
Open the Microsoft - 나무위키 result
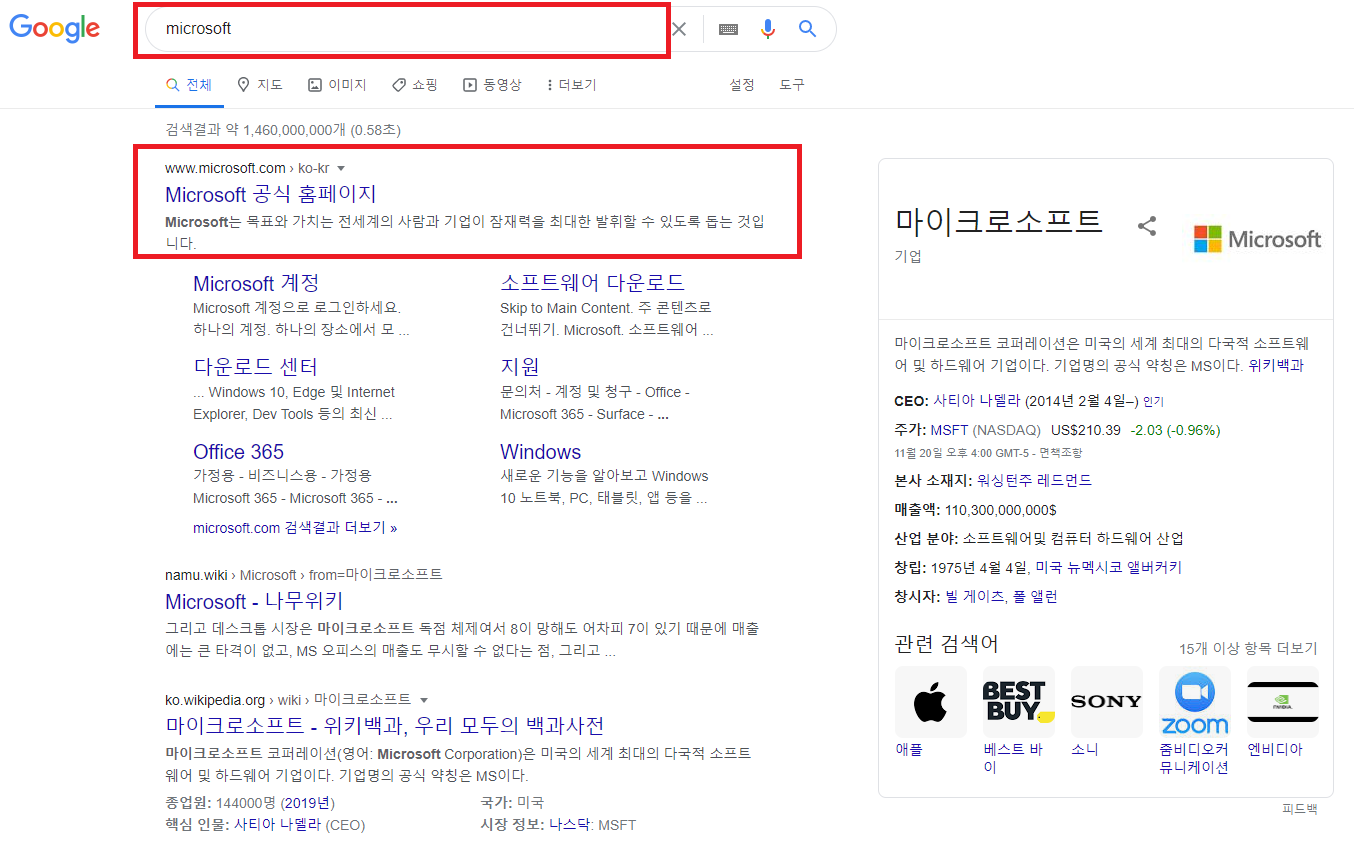point(254,601)
